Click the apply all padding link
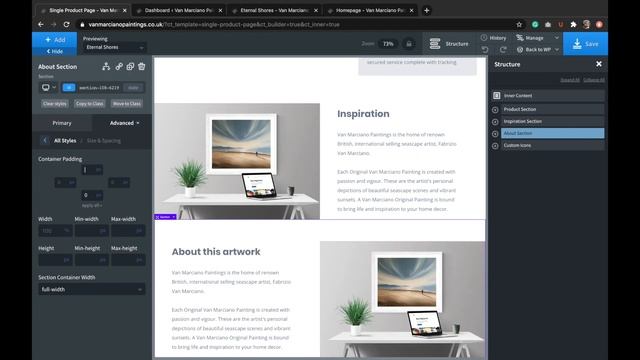640x360 pixels. coord(92,205)
